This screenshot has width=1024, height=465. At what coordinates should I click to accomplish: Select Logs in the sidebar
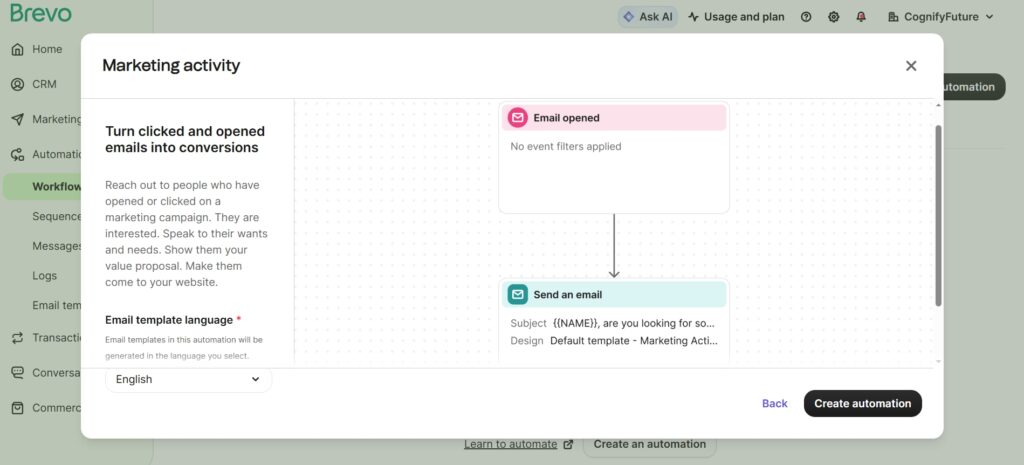pos(44,276)
